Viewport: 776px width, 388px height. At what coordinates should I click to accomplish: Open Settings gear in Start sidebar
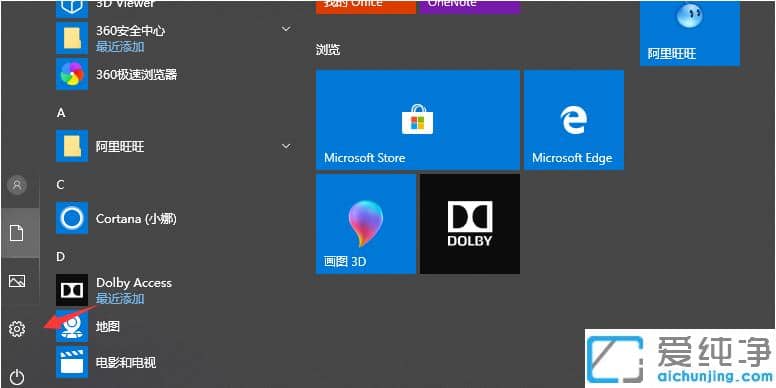point(17,329)
